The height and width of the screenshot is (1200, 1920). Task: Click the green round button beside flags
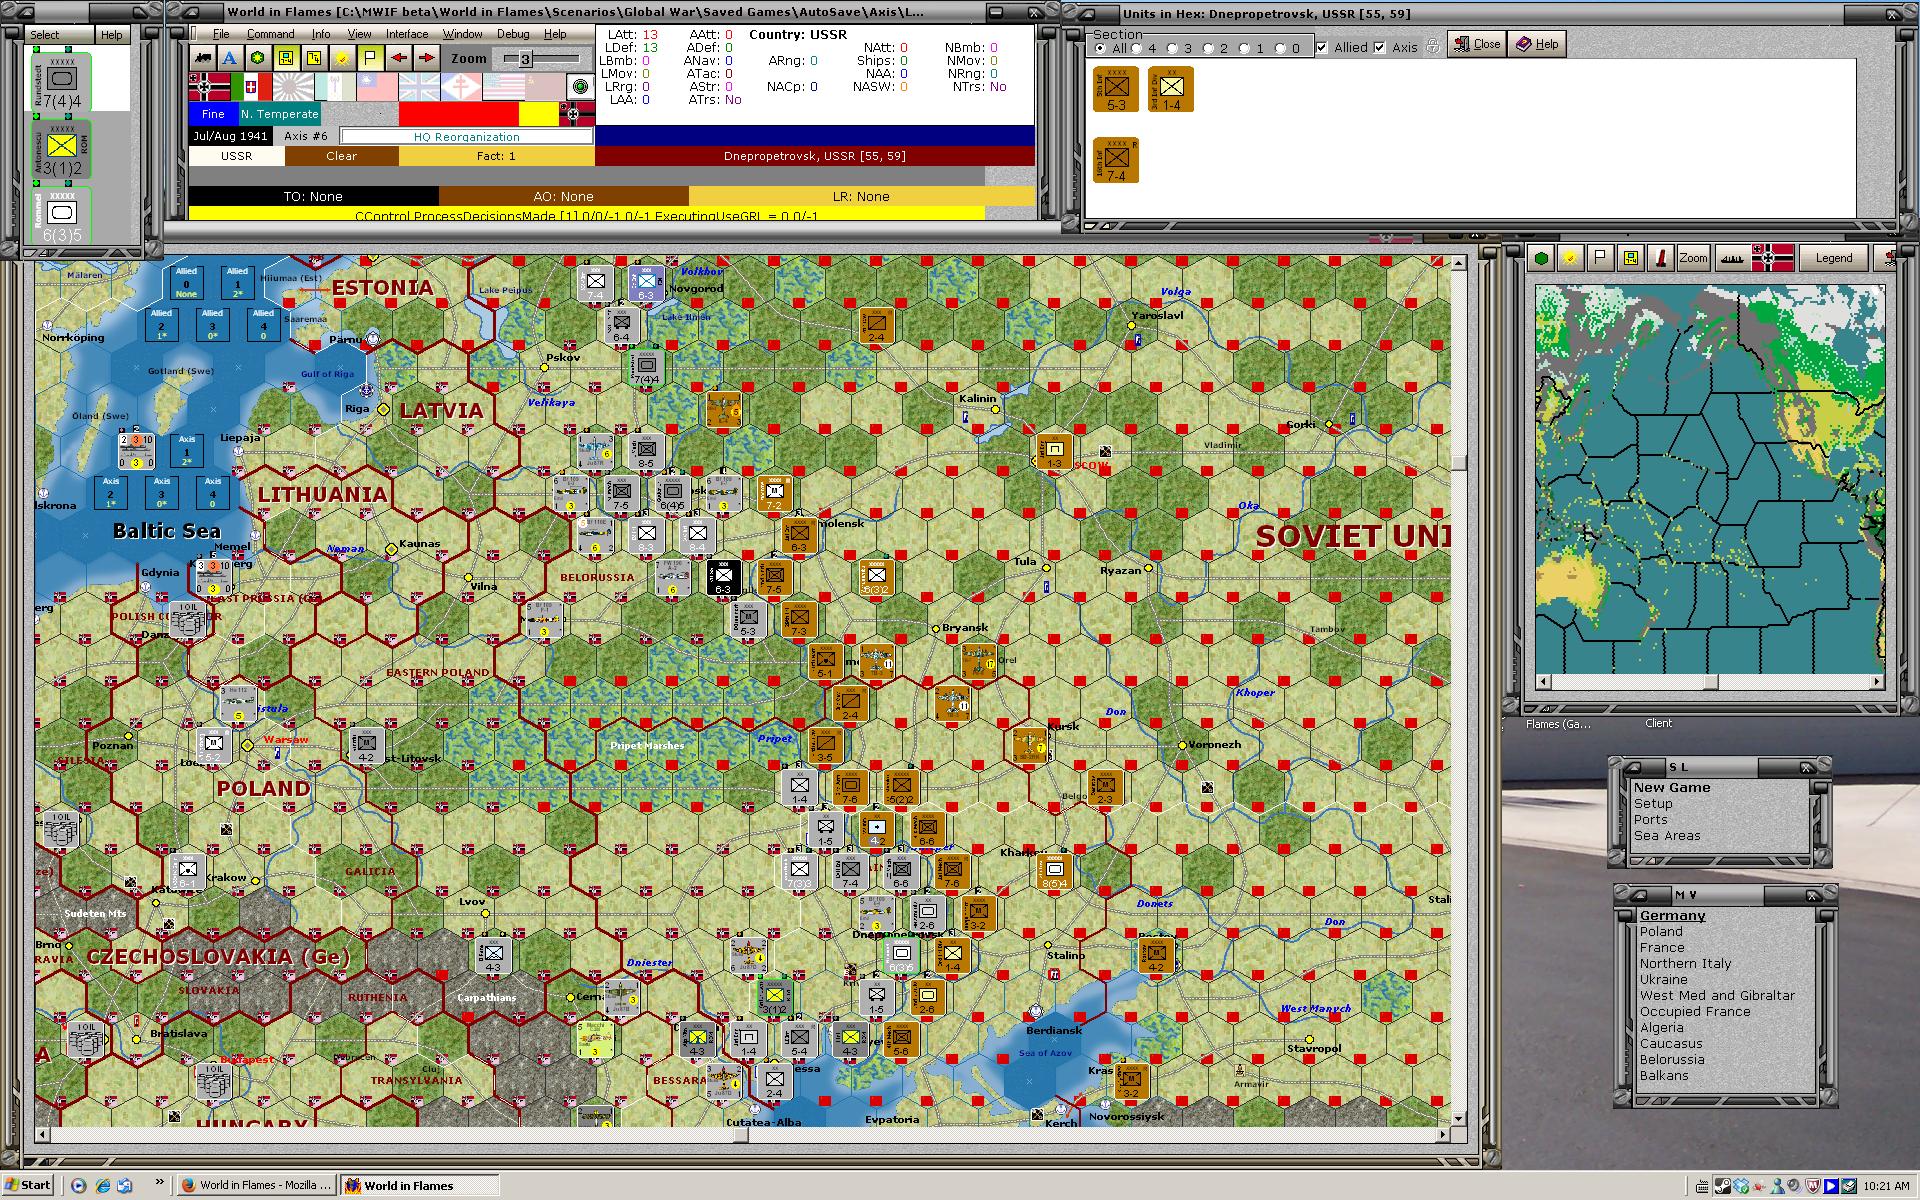579,87
